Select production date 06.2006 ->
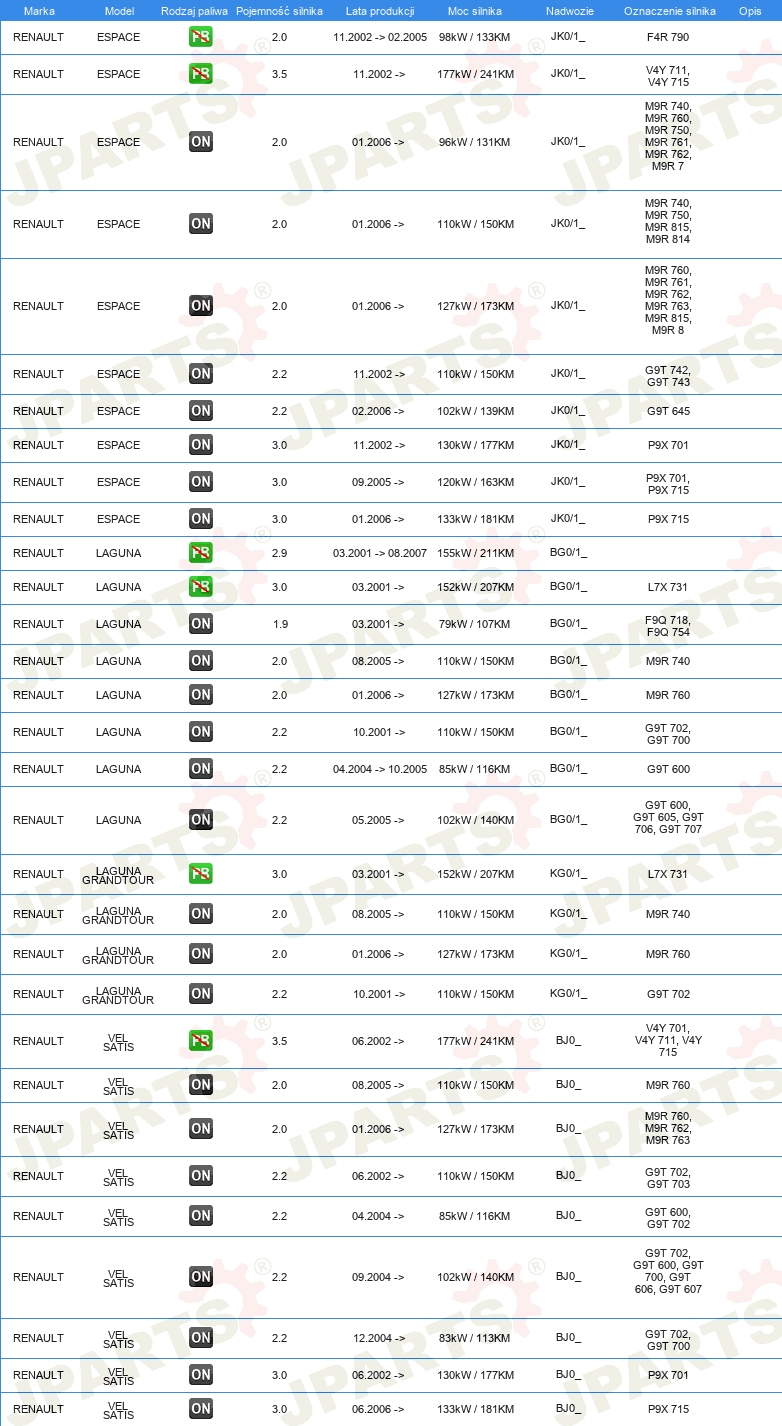The image size is (782, 1426). 378,1409
